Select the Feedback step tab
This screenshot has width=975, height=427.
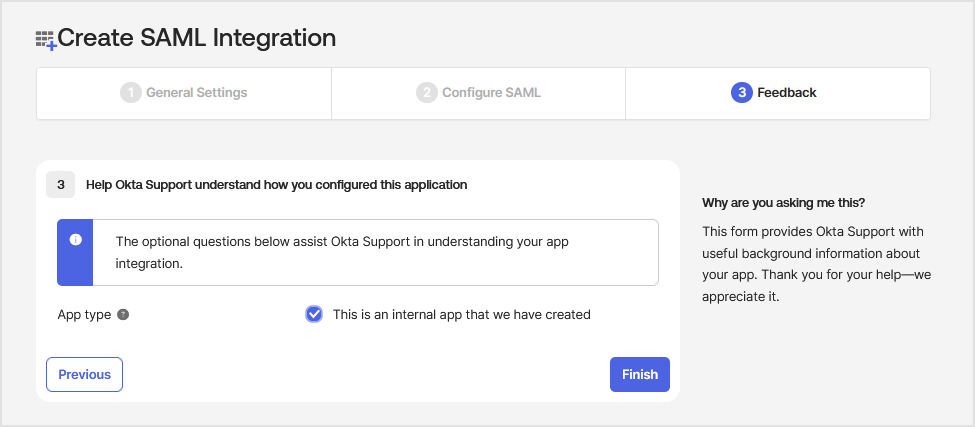(x=778, y=93)
